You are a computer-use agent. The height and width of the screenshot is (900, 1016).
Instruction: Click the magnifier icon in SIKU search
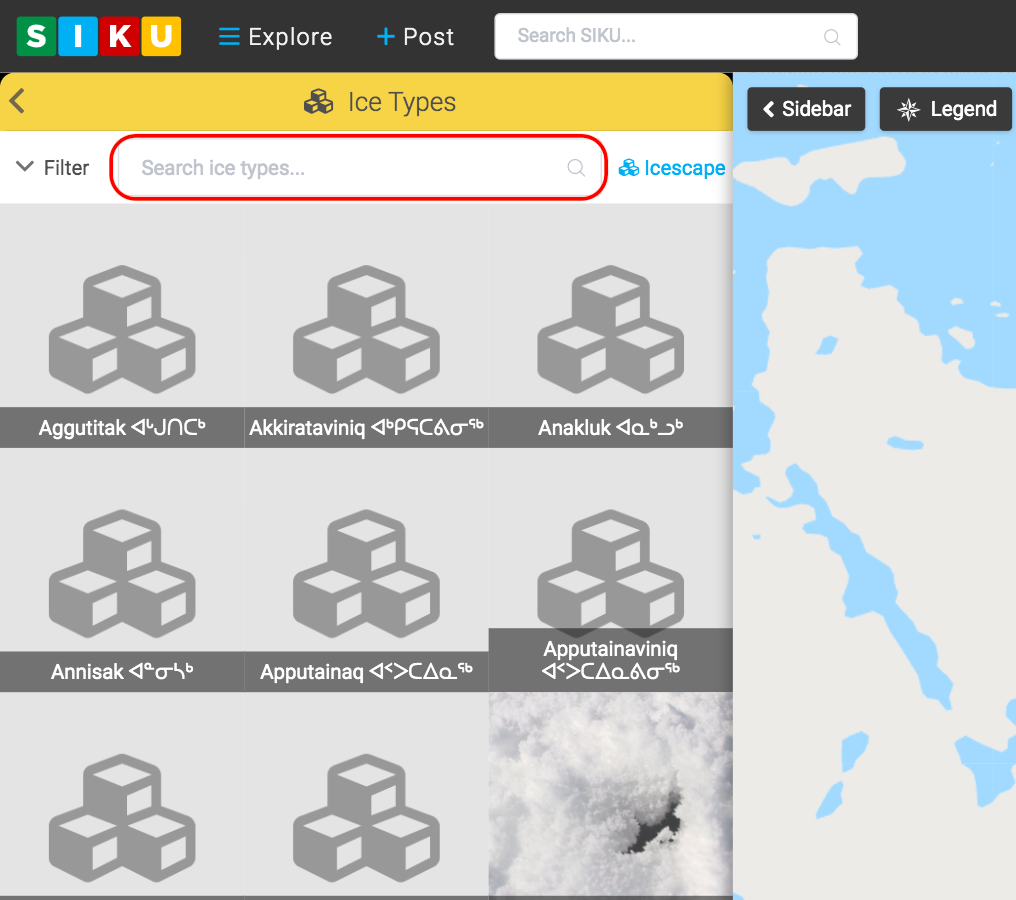coord(832,37)
